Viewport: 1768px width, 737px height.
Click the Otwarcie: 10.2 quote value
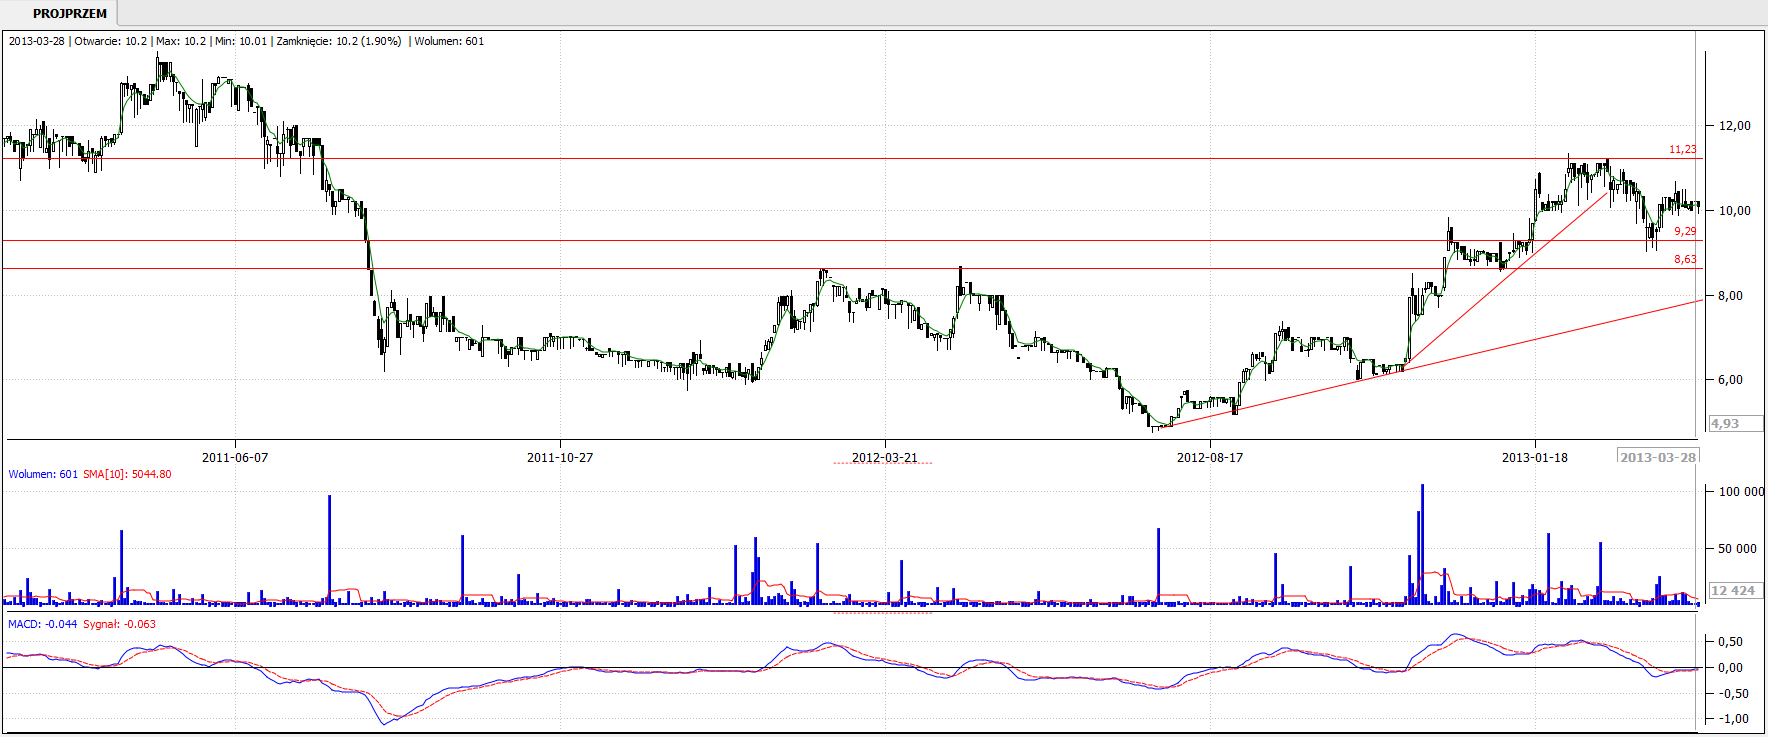[x=110, y=41]
